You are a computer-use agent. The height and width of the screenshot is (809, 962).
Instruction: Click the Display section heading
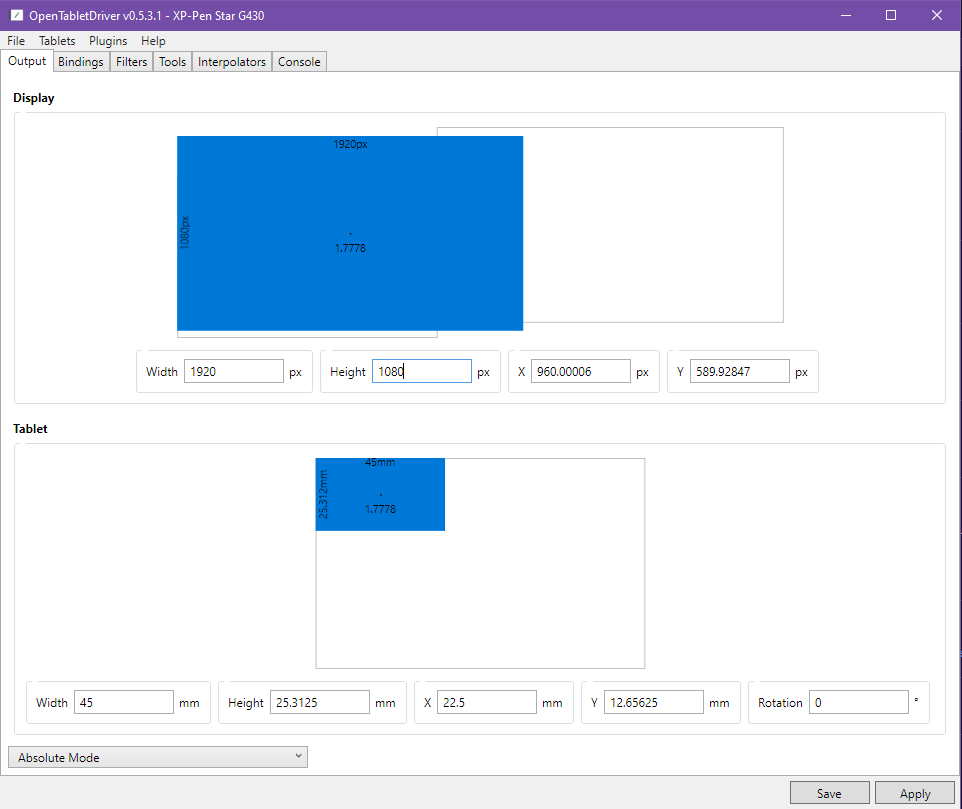click(x=34, y=98)
